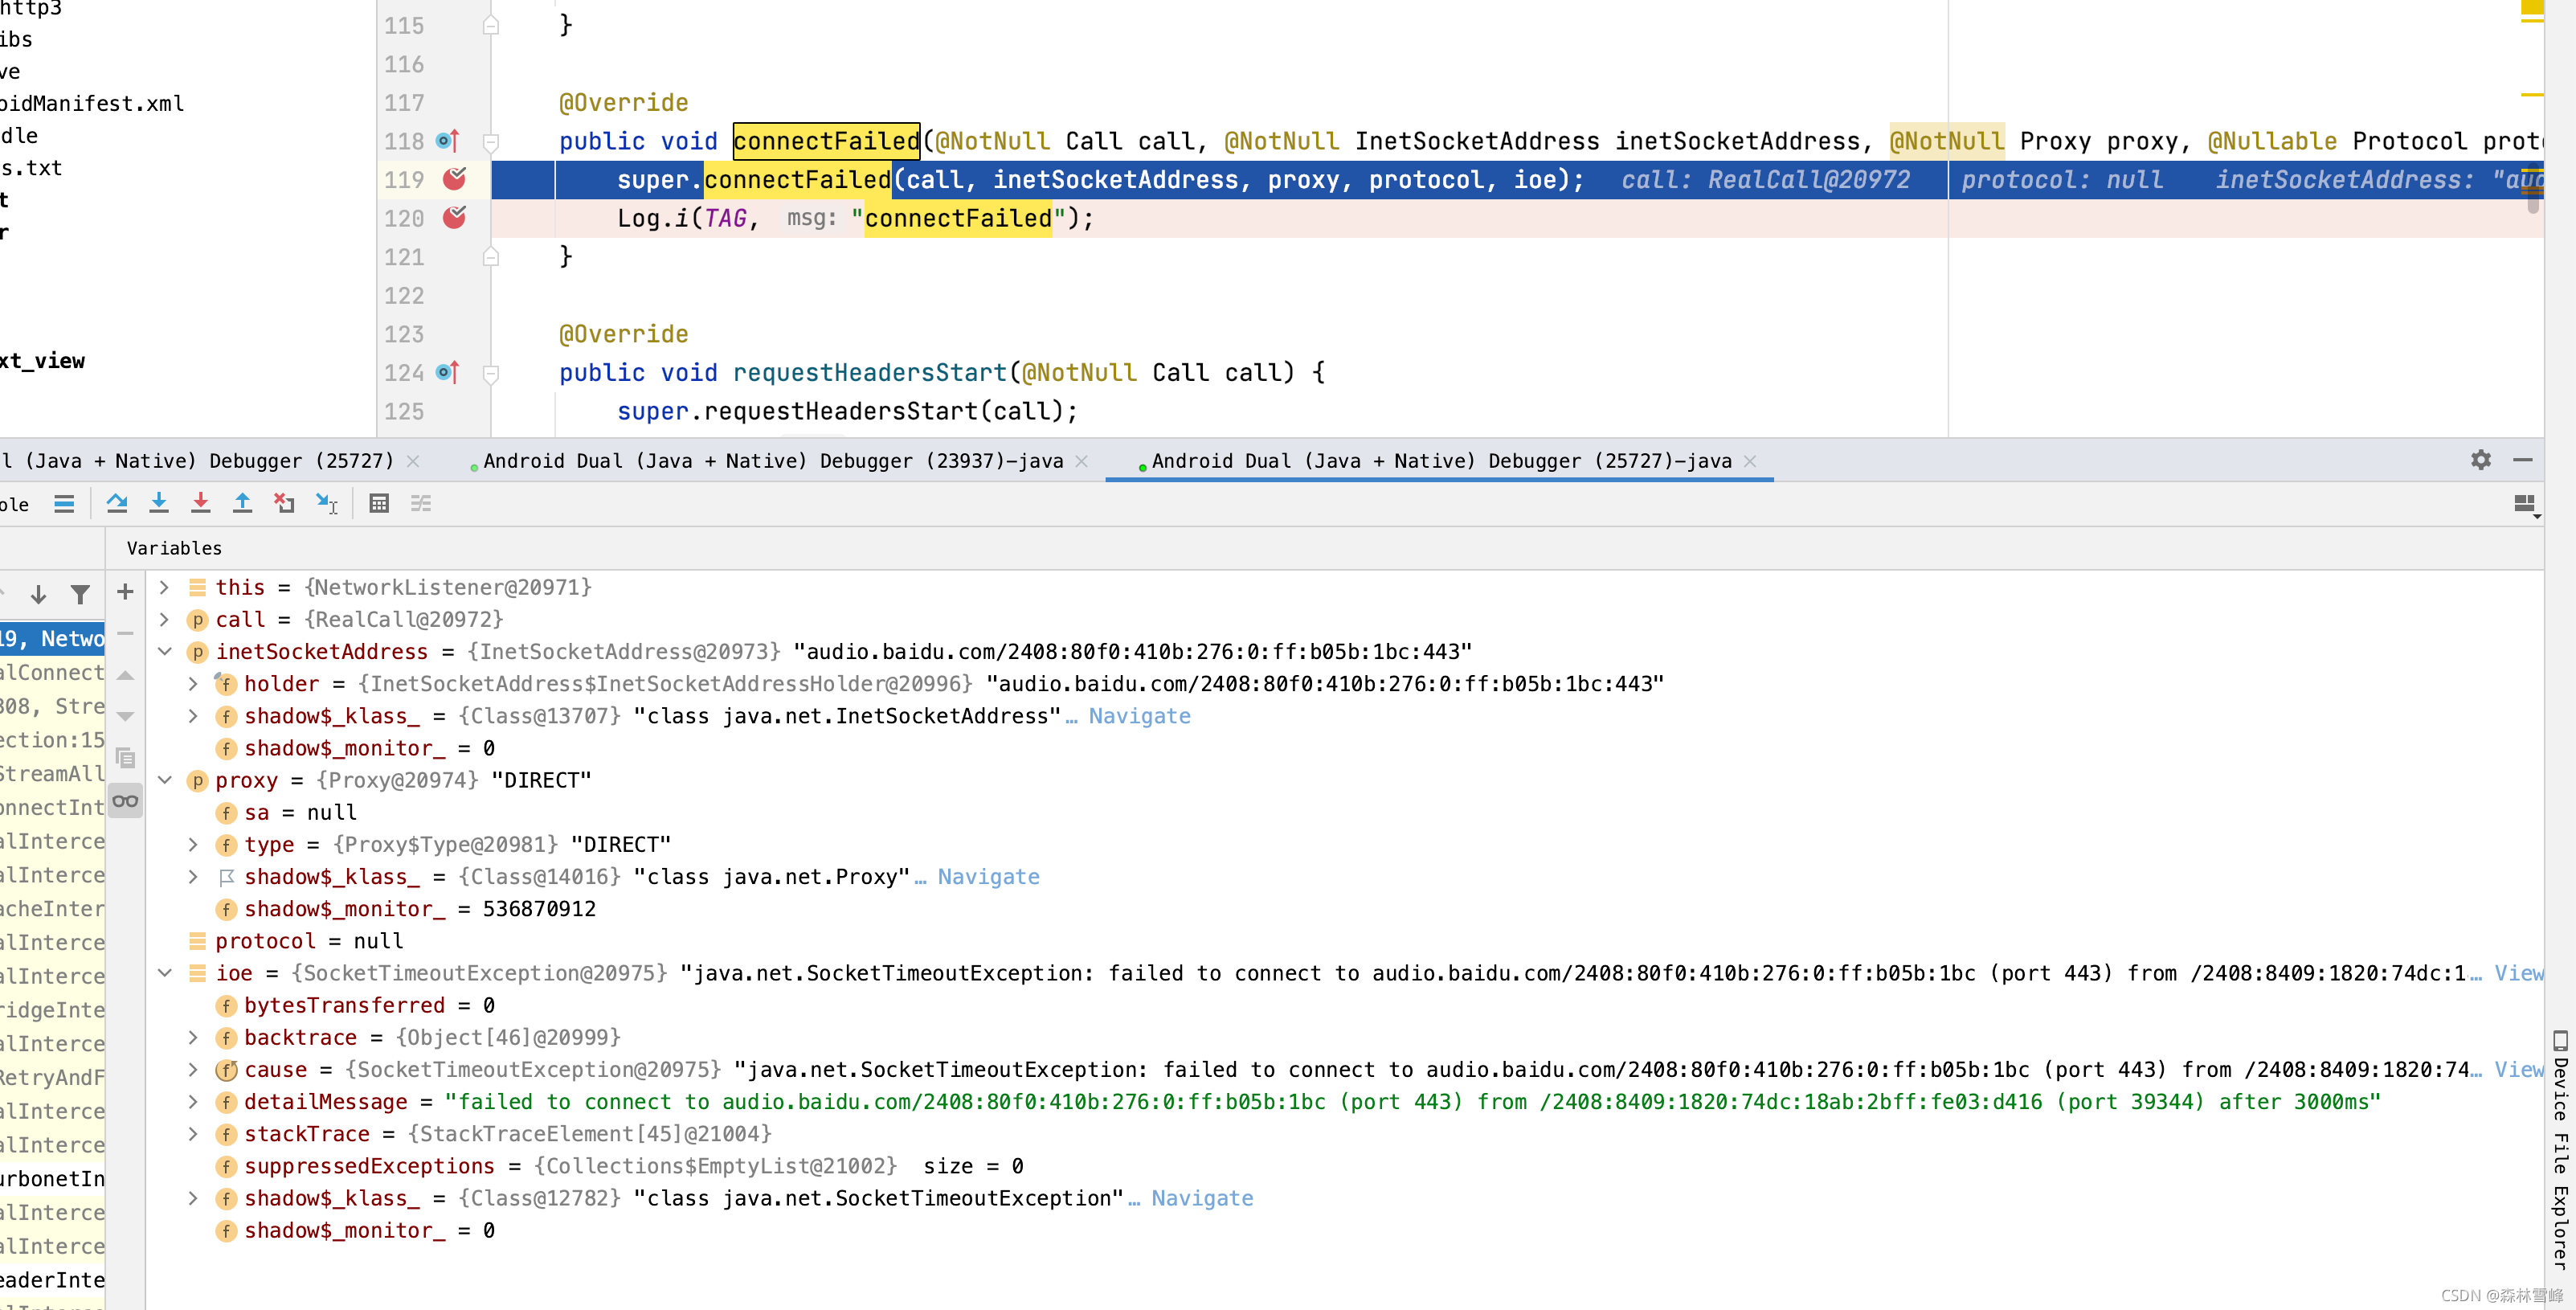Screen dimensions: 2576x1310
Task: Move watch up arrow
Action: tap(125, 675)
